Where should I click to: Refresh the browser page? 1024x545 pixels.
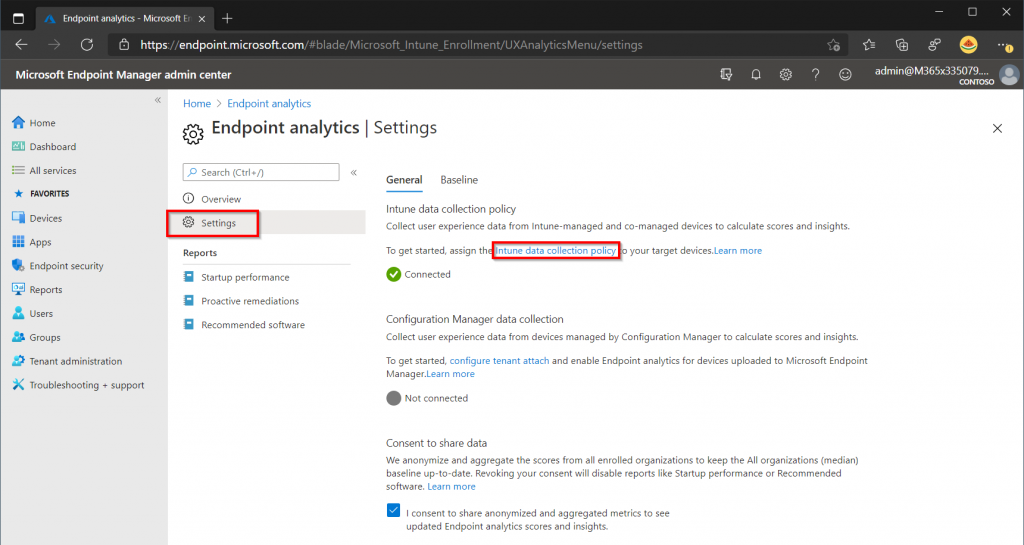tap(87, 44)
